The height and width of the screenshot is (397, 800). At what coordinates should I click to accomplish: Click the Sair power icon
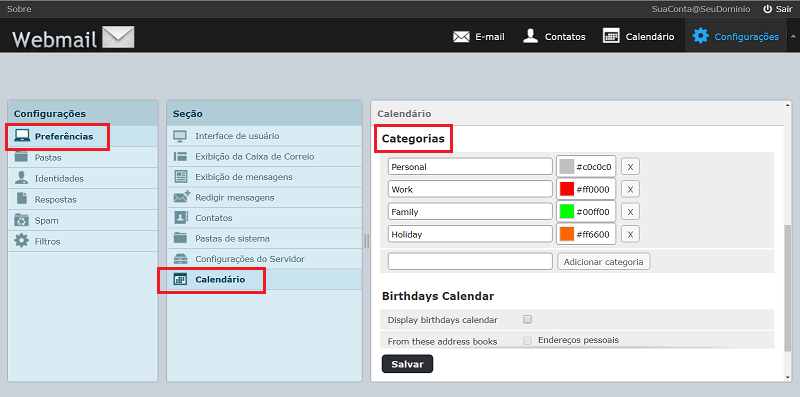pos(767,9)
